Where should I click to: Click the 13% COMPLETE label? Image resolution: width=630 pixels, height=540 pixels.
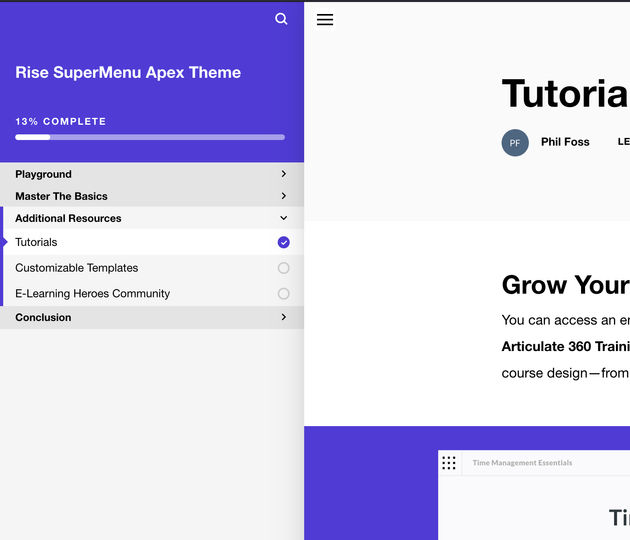[61, 121]
